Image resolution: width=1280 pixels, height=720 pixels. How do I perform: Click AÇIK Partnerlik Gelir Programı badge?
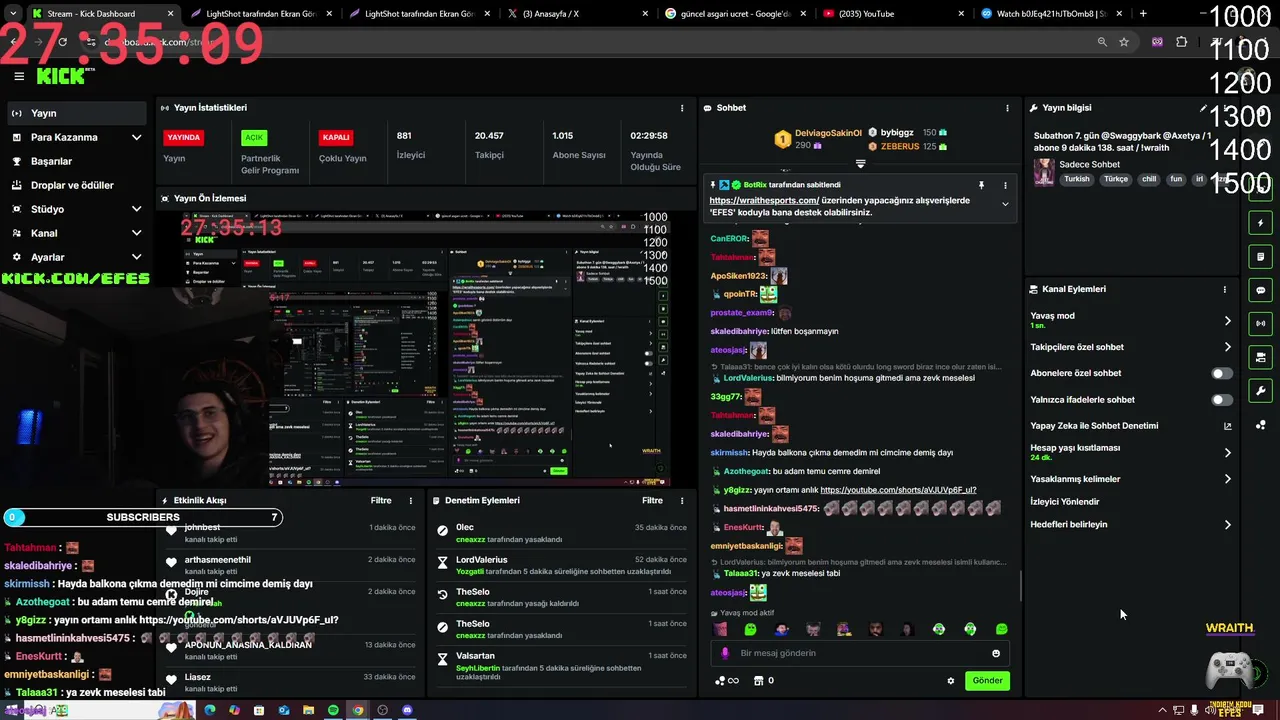click(x=254, y=138)
